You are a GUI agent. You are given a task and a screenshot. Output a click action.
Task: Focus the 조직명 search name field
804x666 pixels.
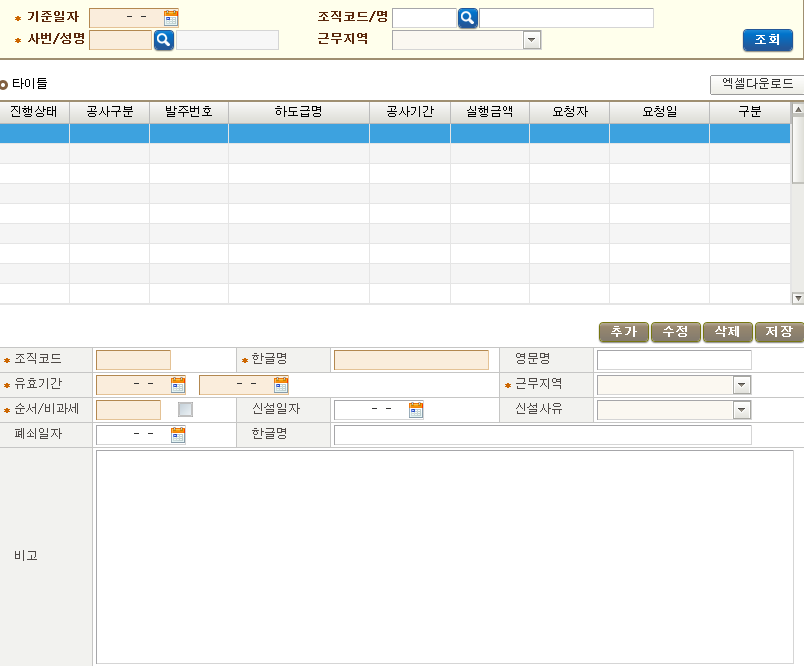pyautogui.click(x=566, y=18)
